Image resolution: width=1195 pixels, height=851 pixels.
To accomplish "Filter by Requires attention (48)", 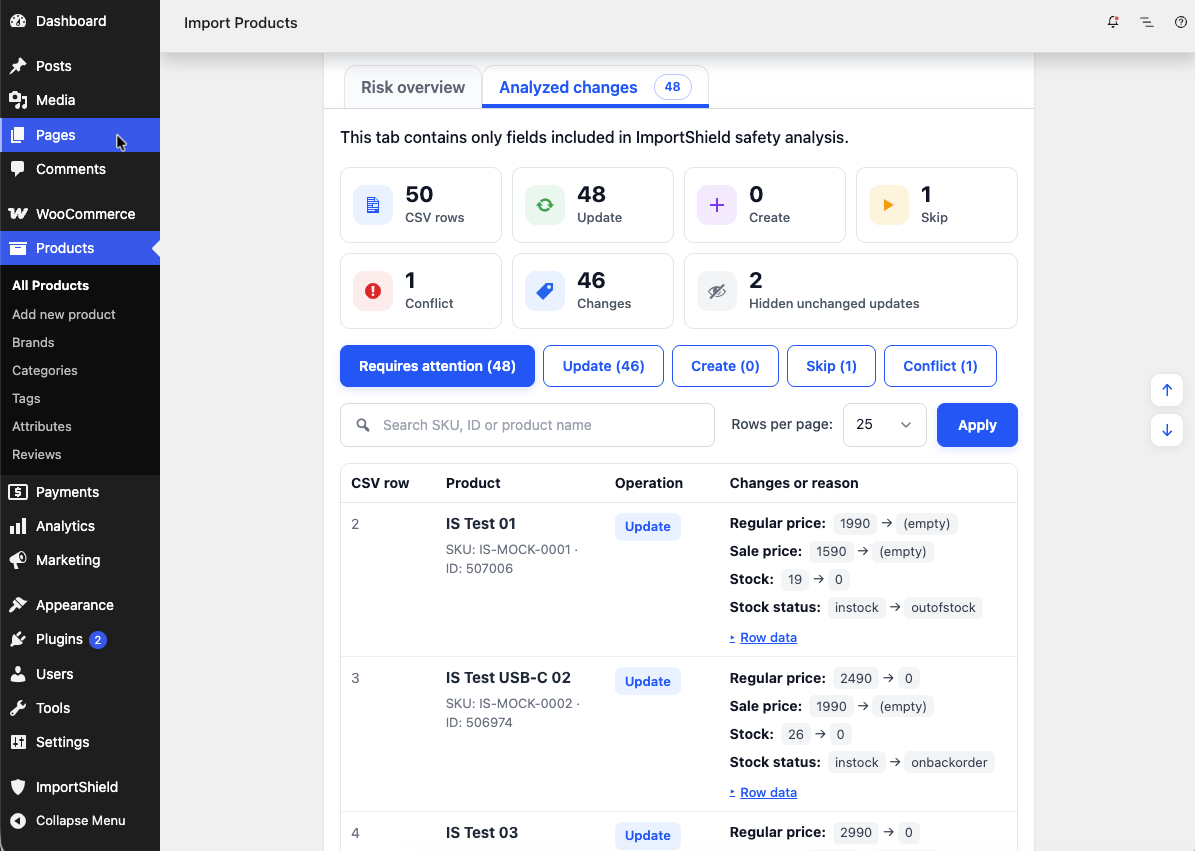I will point(437,366).
